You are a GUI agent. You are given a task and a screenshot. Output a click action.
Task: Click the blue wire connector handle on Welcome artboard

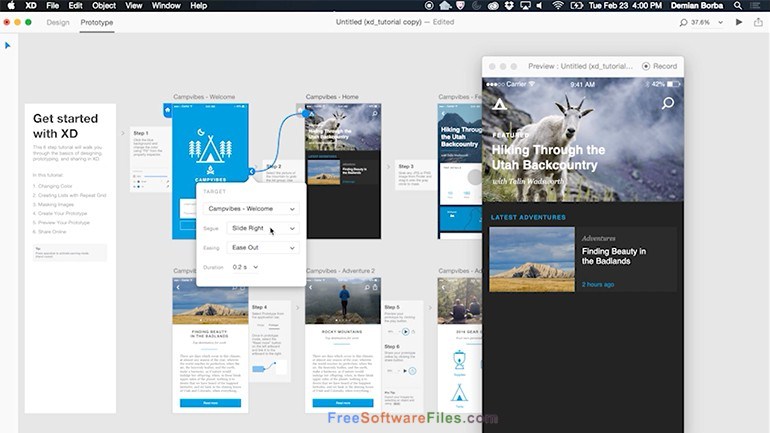click(x=251, y=171)
